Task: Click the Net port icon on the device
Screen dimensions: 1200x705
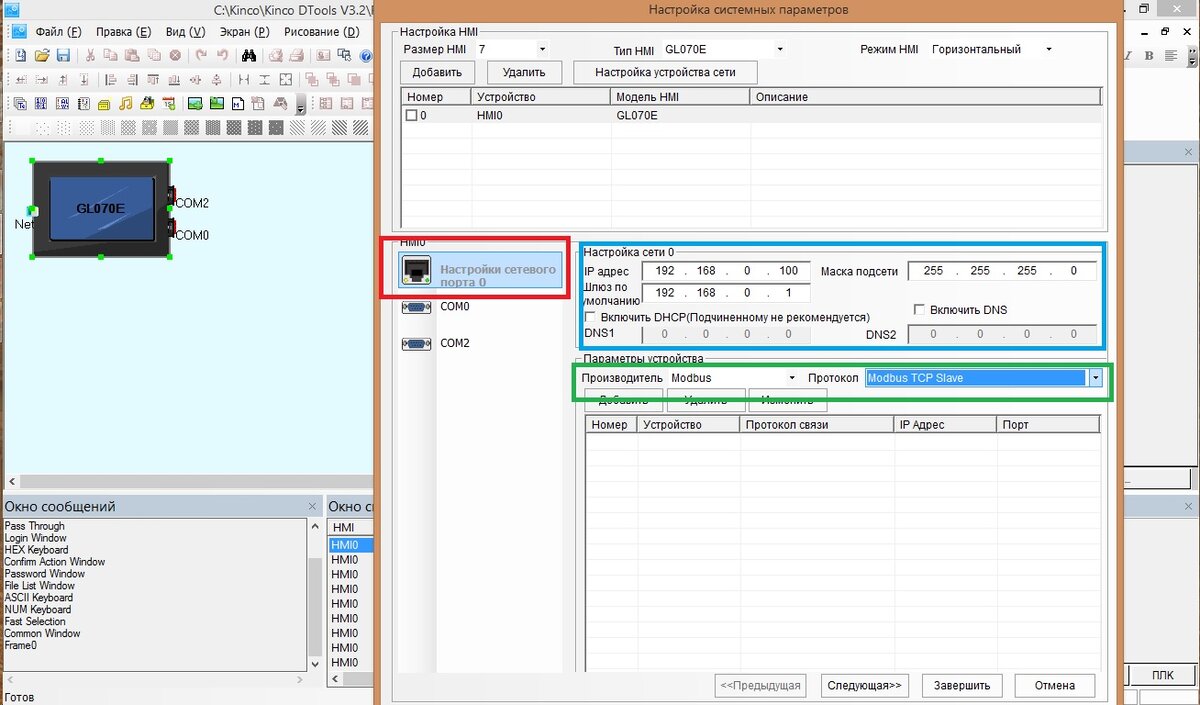Action: coord(32,210)
